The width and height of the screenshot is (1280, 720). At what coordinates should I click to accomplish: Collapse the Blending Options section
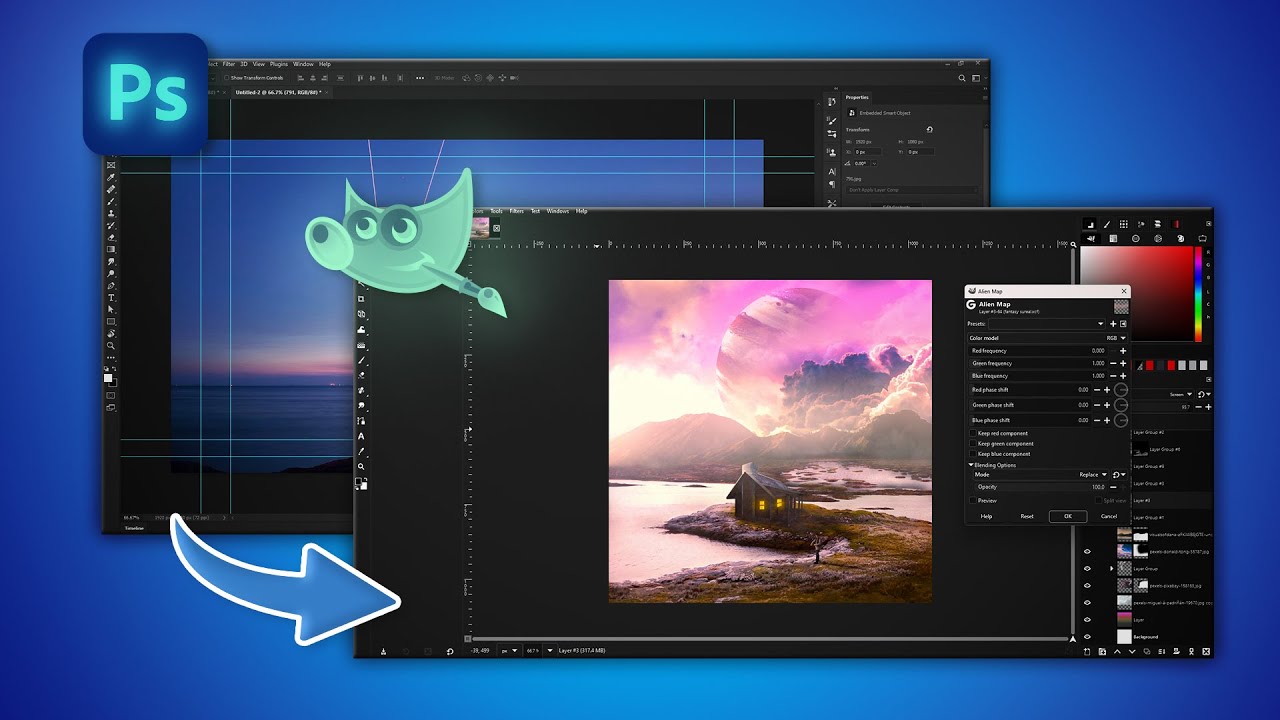[971, 465]
